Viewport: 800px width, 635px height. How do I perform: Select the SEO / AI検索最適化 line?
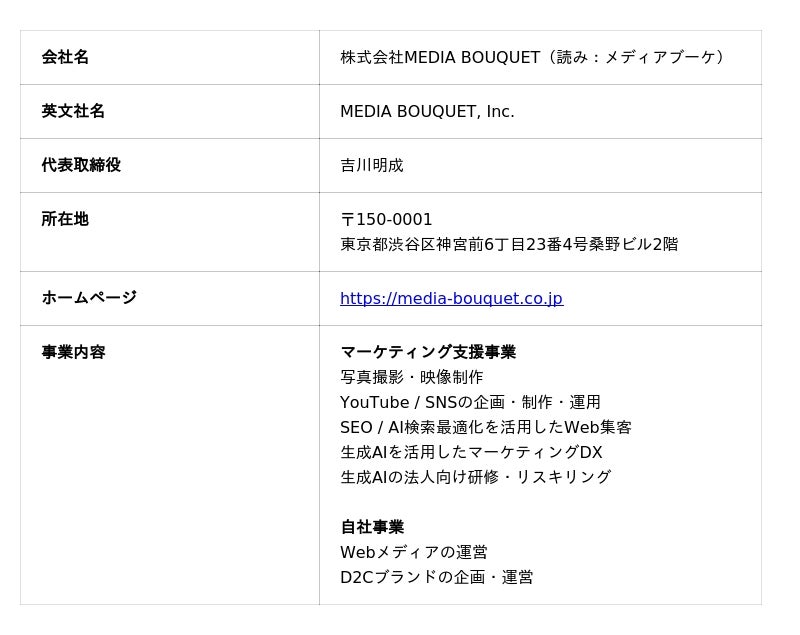(486, 427)
